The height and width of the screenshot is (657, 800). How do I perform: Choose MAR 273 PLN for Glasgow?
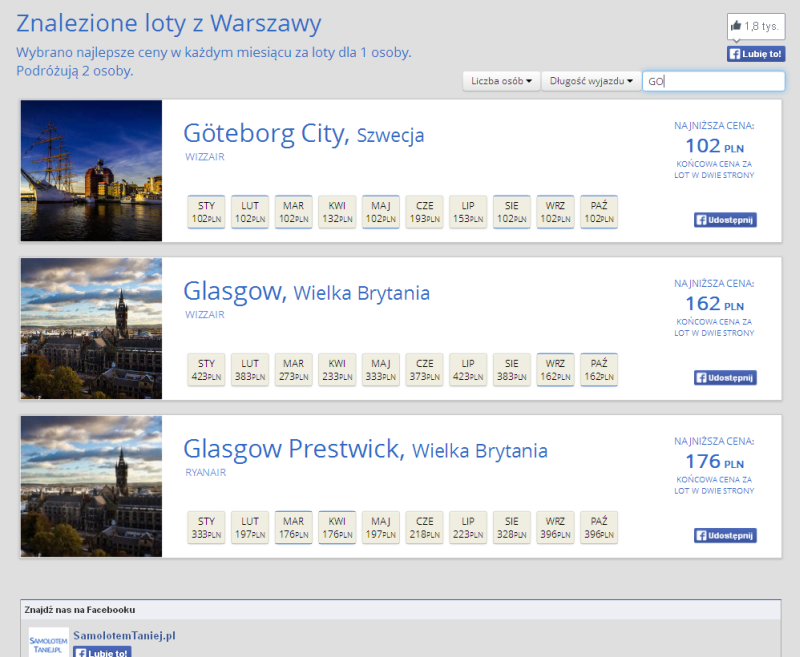(293, 370)
